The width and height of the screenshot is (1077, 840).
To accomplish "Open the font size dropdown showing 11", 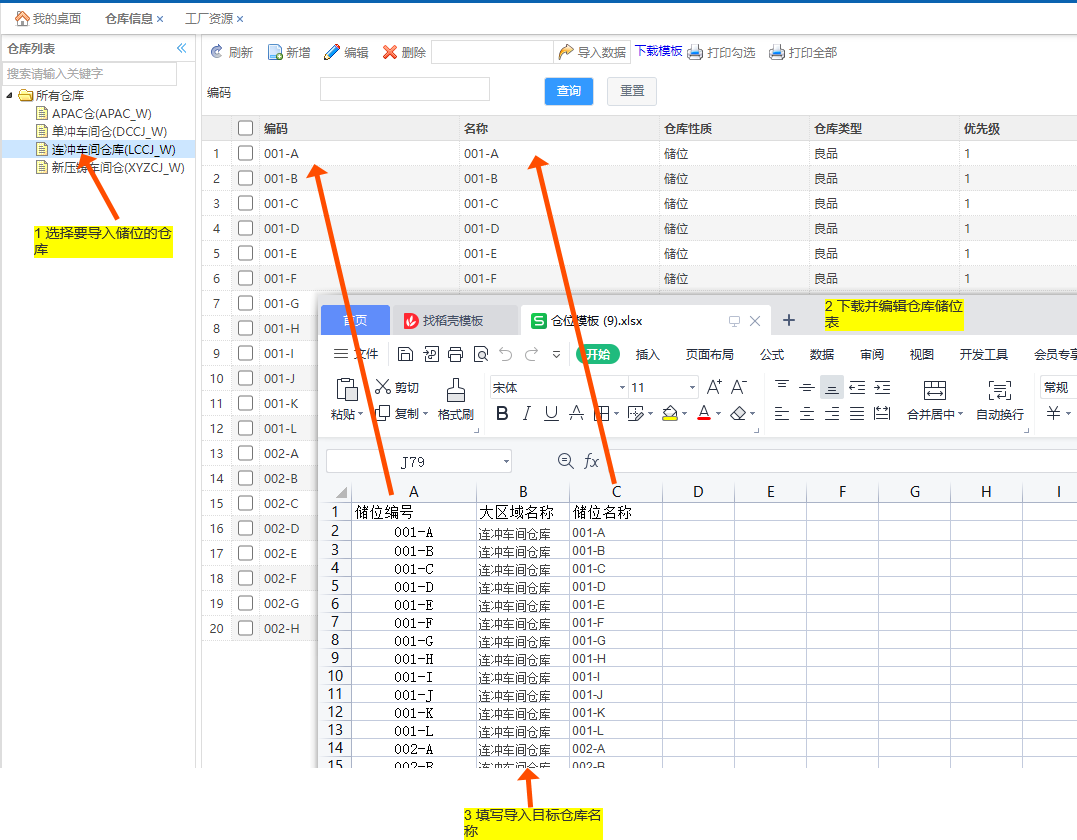I will [x=692, y=387].
